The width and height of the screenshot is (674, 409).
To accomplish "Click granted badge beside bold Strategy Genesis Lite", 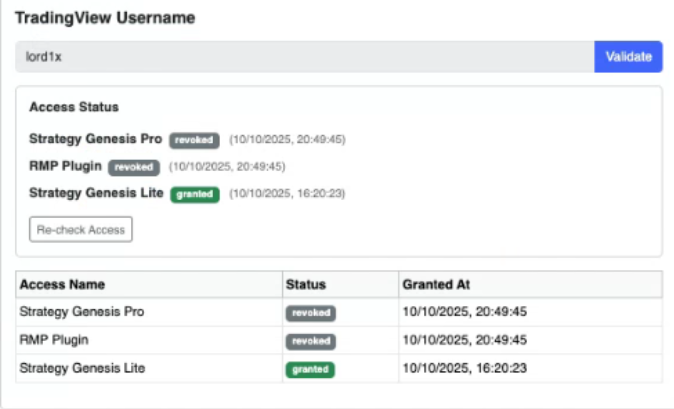I will click(194, 194).
